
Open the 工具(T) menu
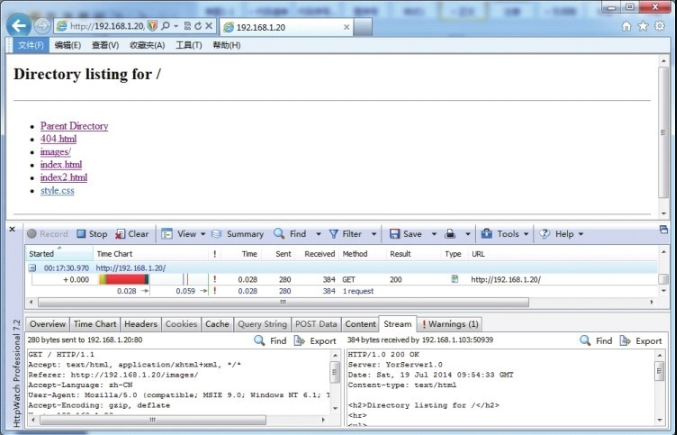(189, 45)
